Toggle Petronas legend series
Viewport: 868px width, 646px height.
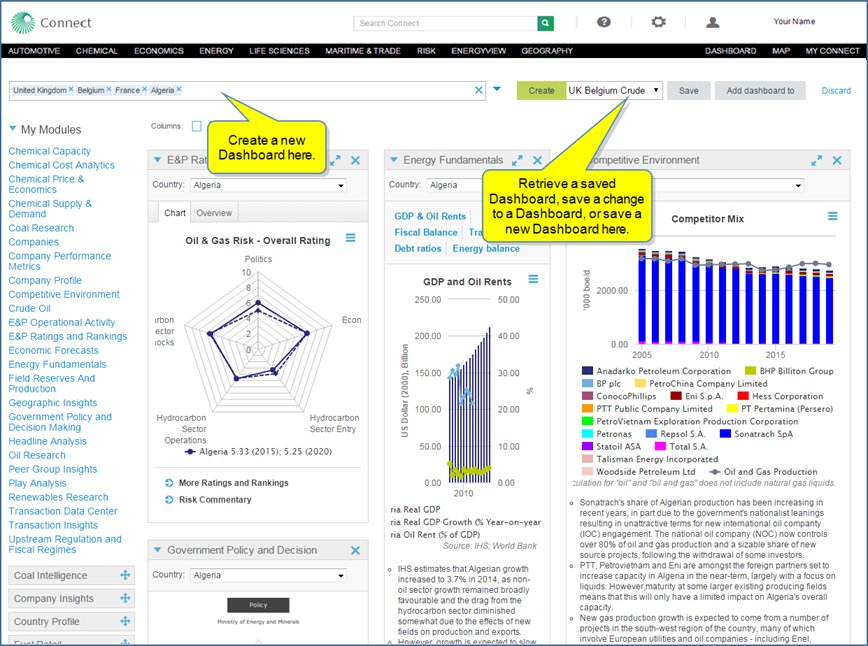[x=607, y=434]
